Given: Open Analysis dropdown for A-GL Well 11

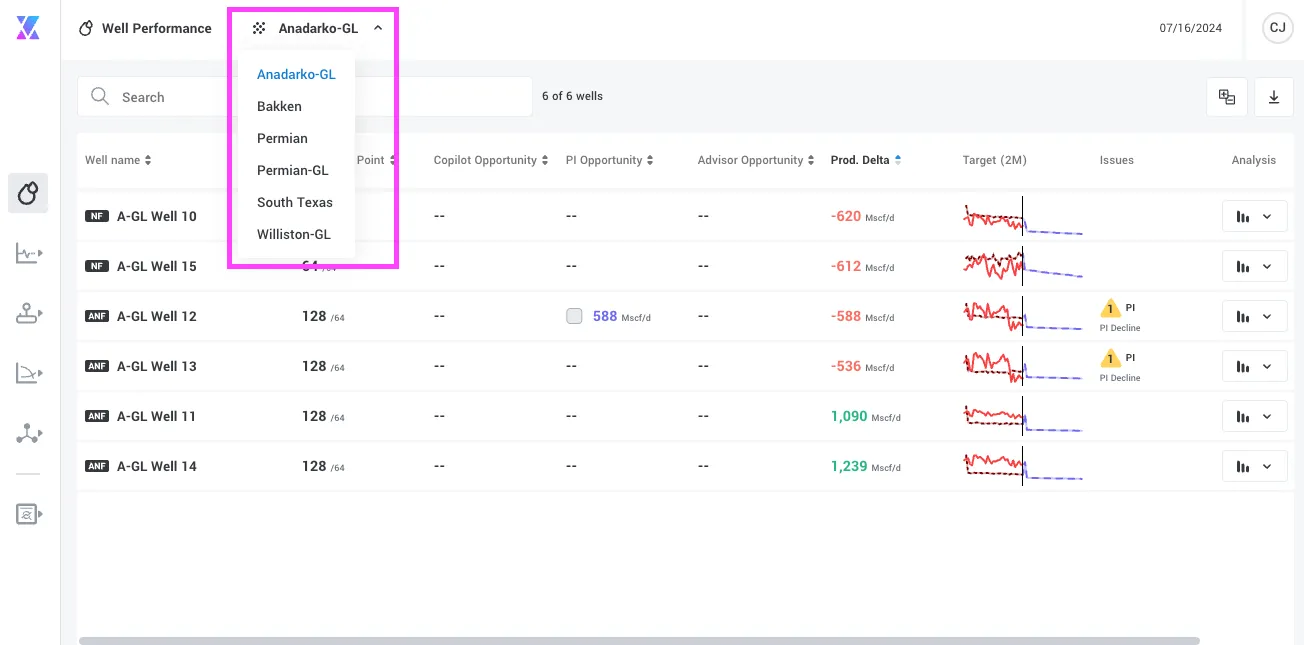Looking at the screenshot, I should [x=1254, y=416].
